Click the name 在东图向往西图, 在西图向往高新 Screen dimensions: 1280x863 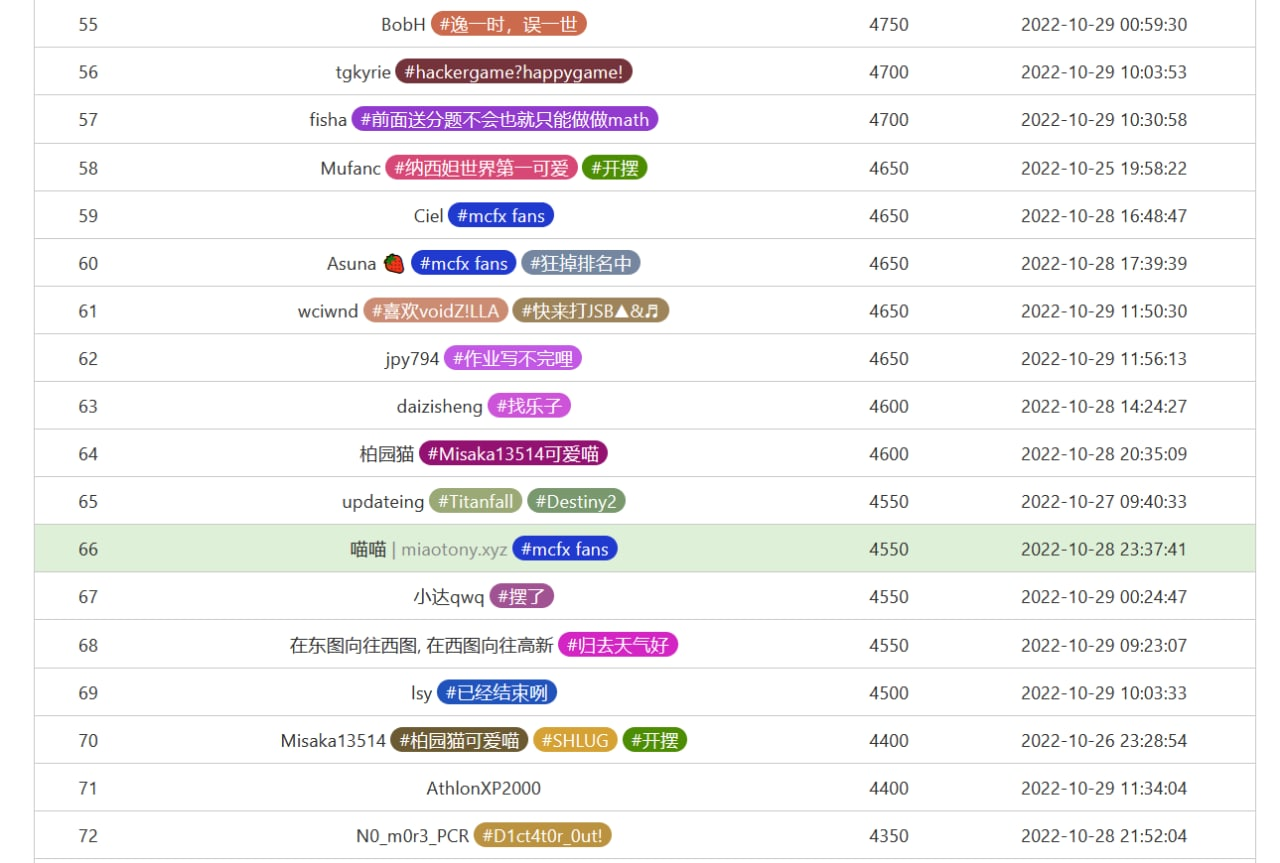coord(421,646)
